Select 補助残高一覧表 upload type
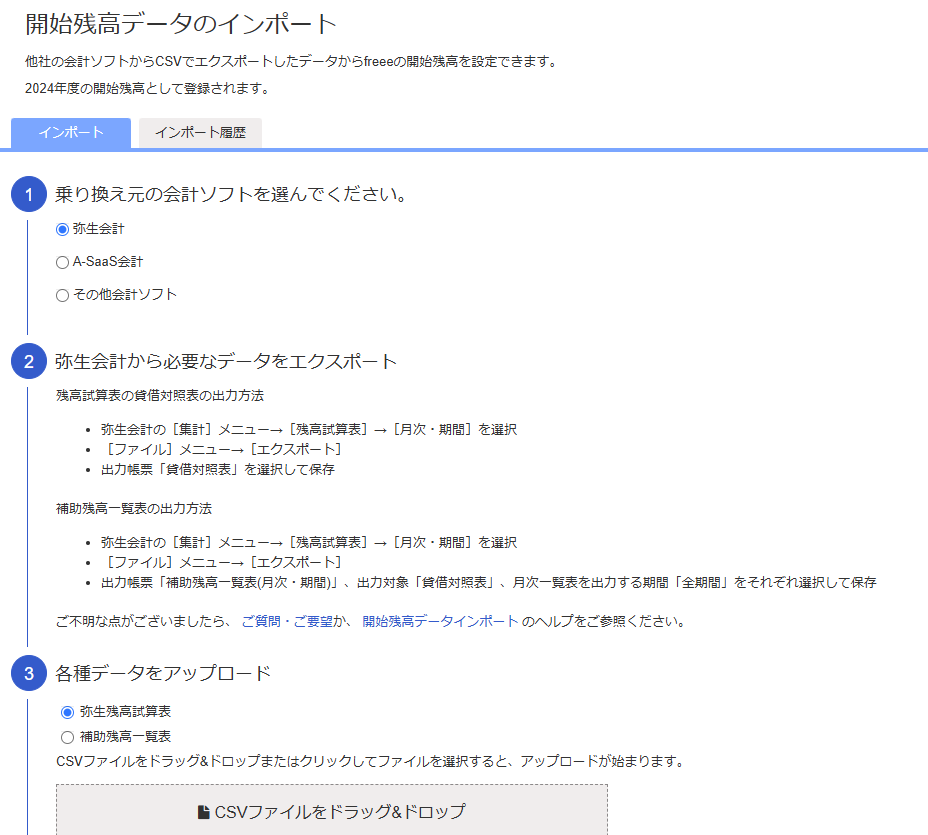The image size is (928, 835). point(67,737)
